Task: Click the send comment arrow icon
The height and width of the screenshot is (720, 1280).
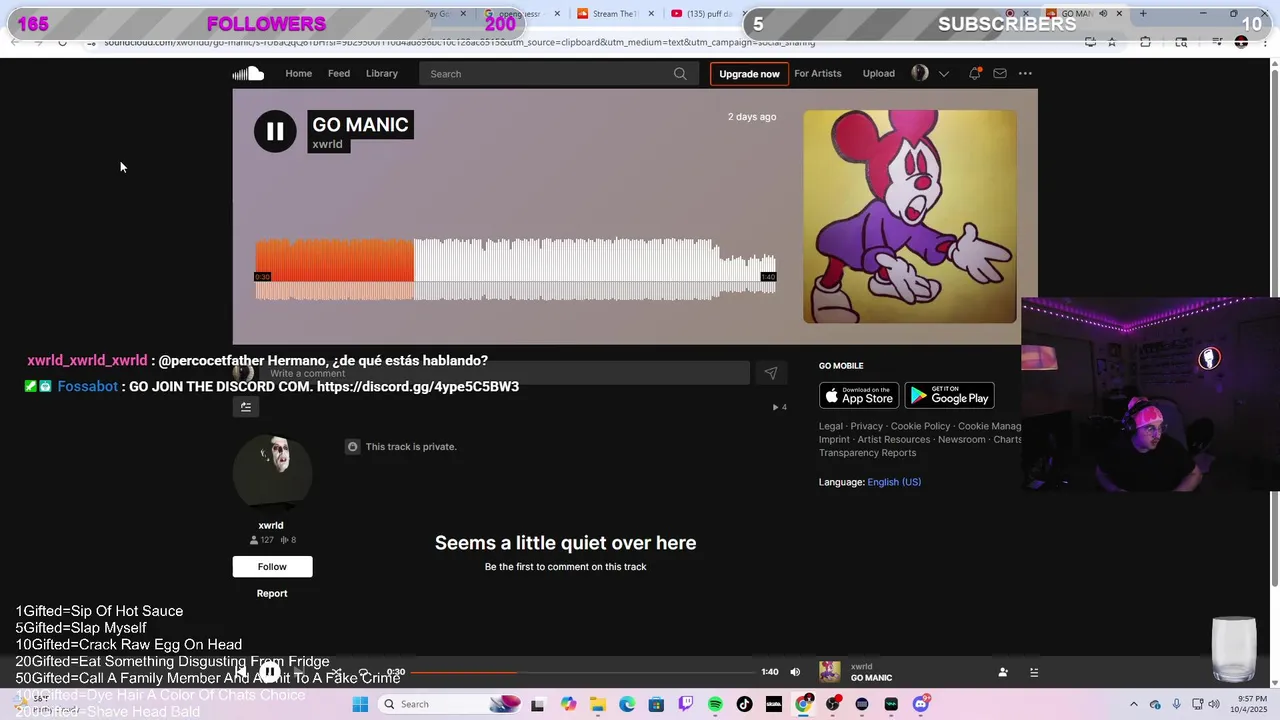Action: coord(770,373)
